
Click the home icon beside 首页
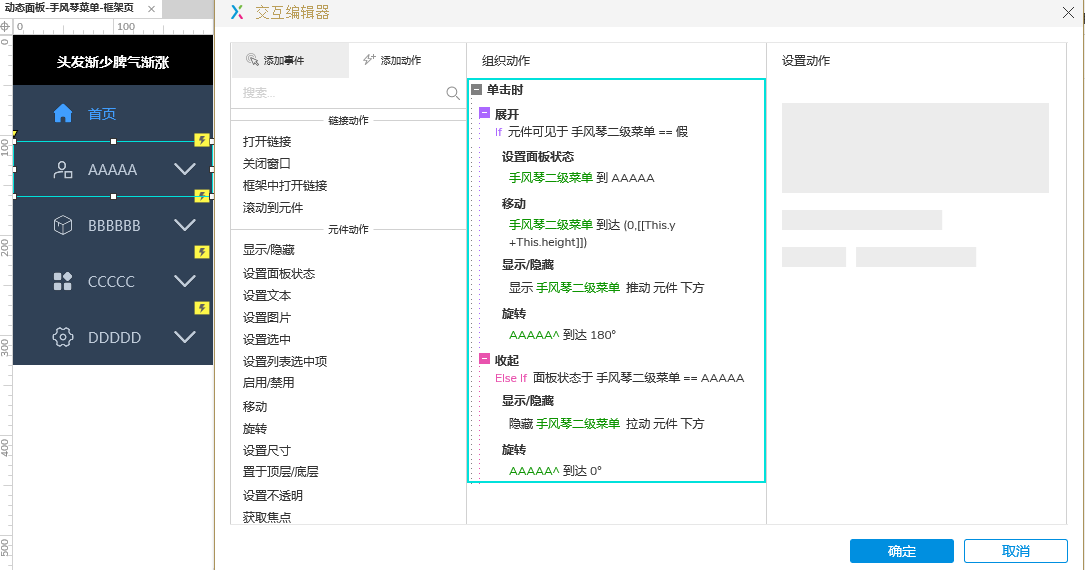(x=63, y=113)
